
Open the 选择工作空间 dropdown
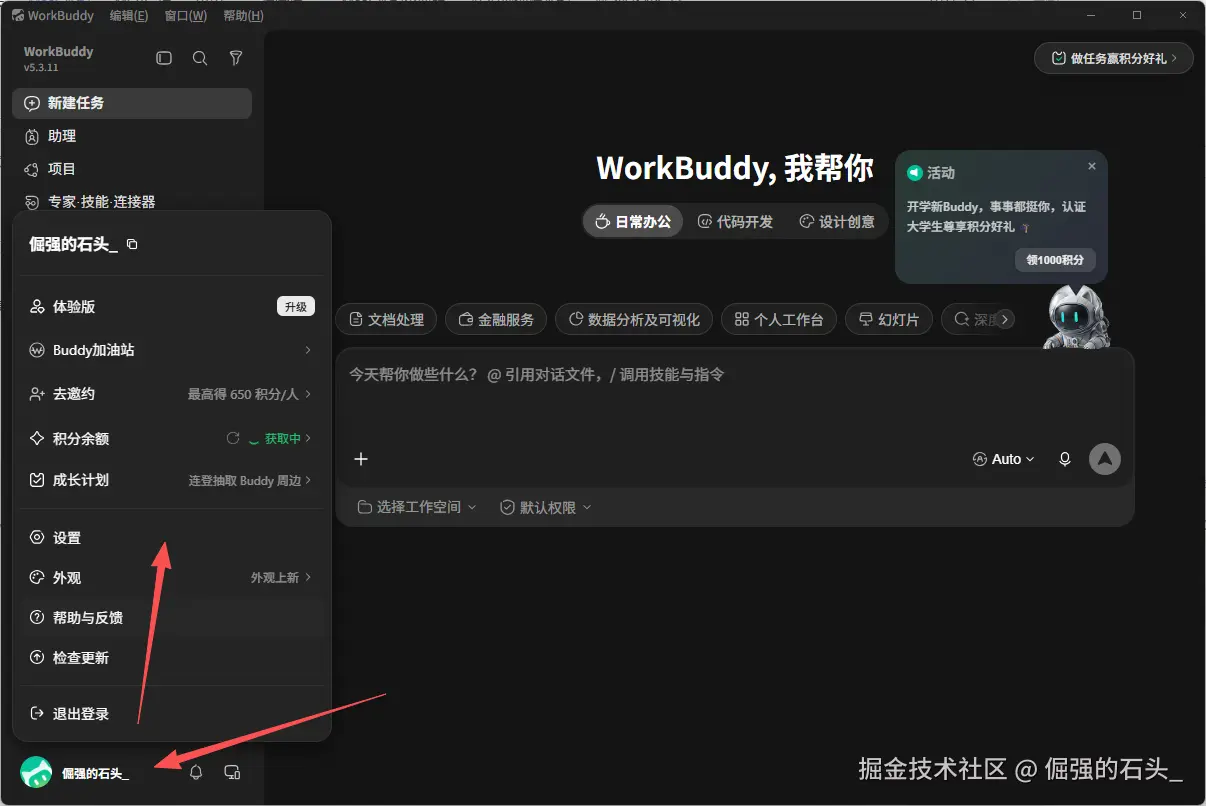point(418,507)
